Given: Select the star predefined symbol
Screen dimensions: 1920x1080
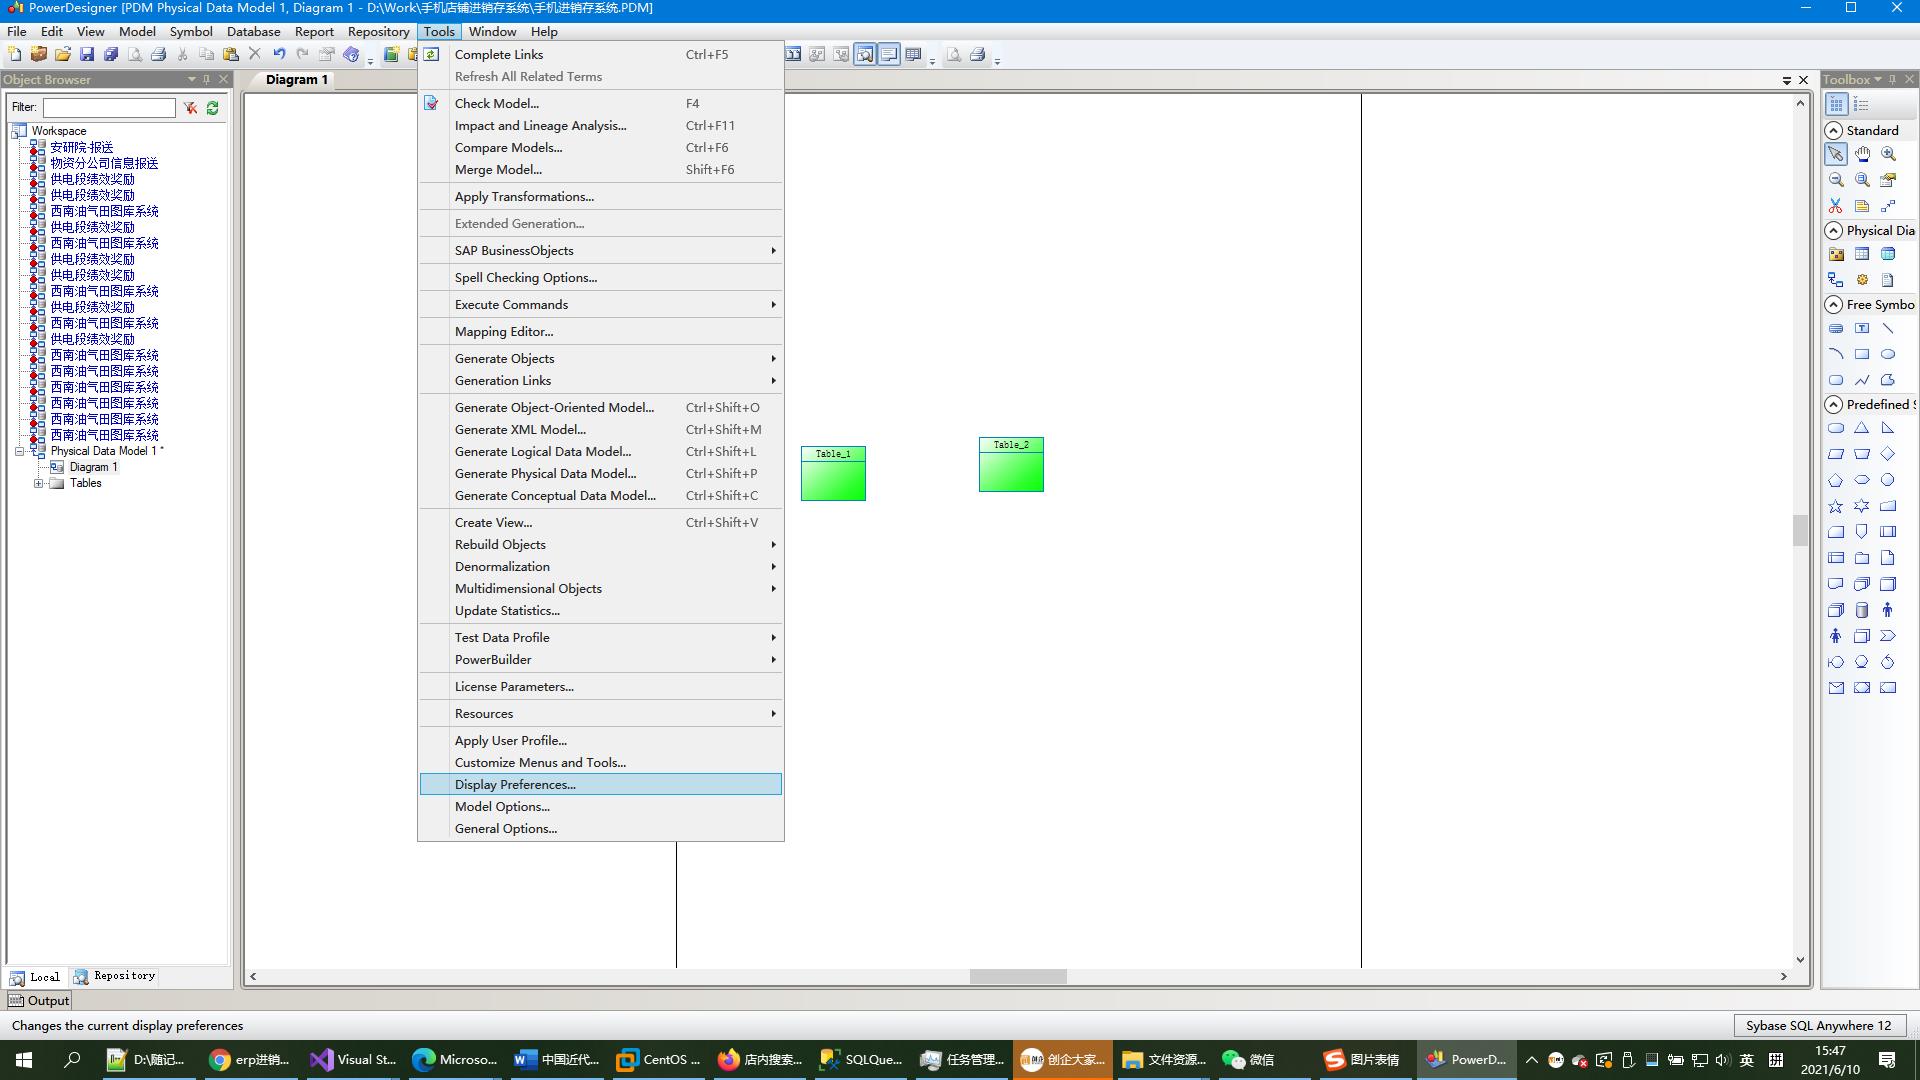Looking at the screenshot, I should coord(1836,506).
